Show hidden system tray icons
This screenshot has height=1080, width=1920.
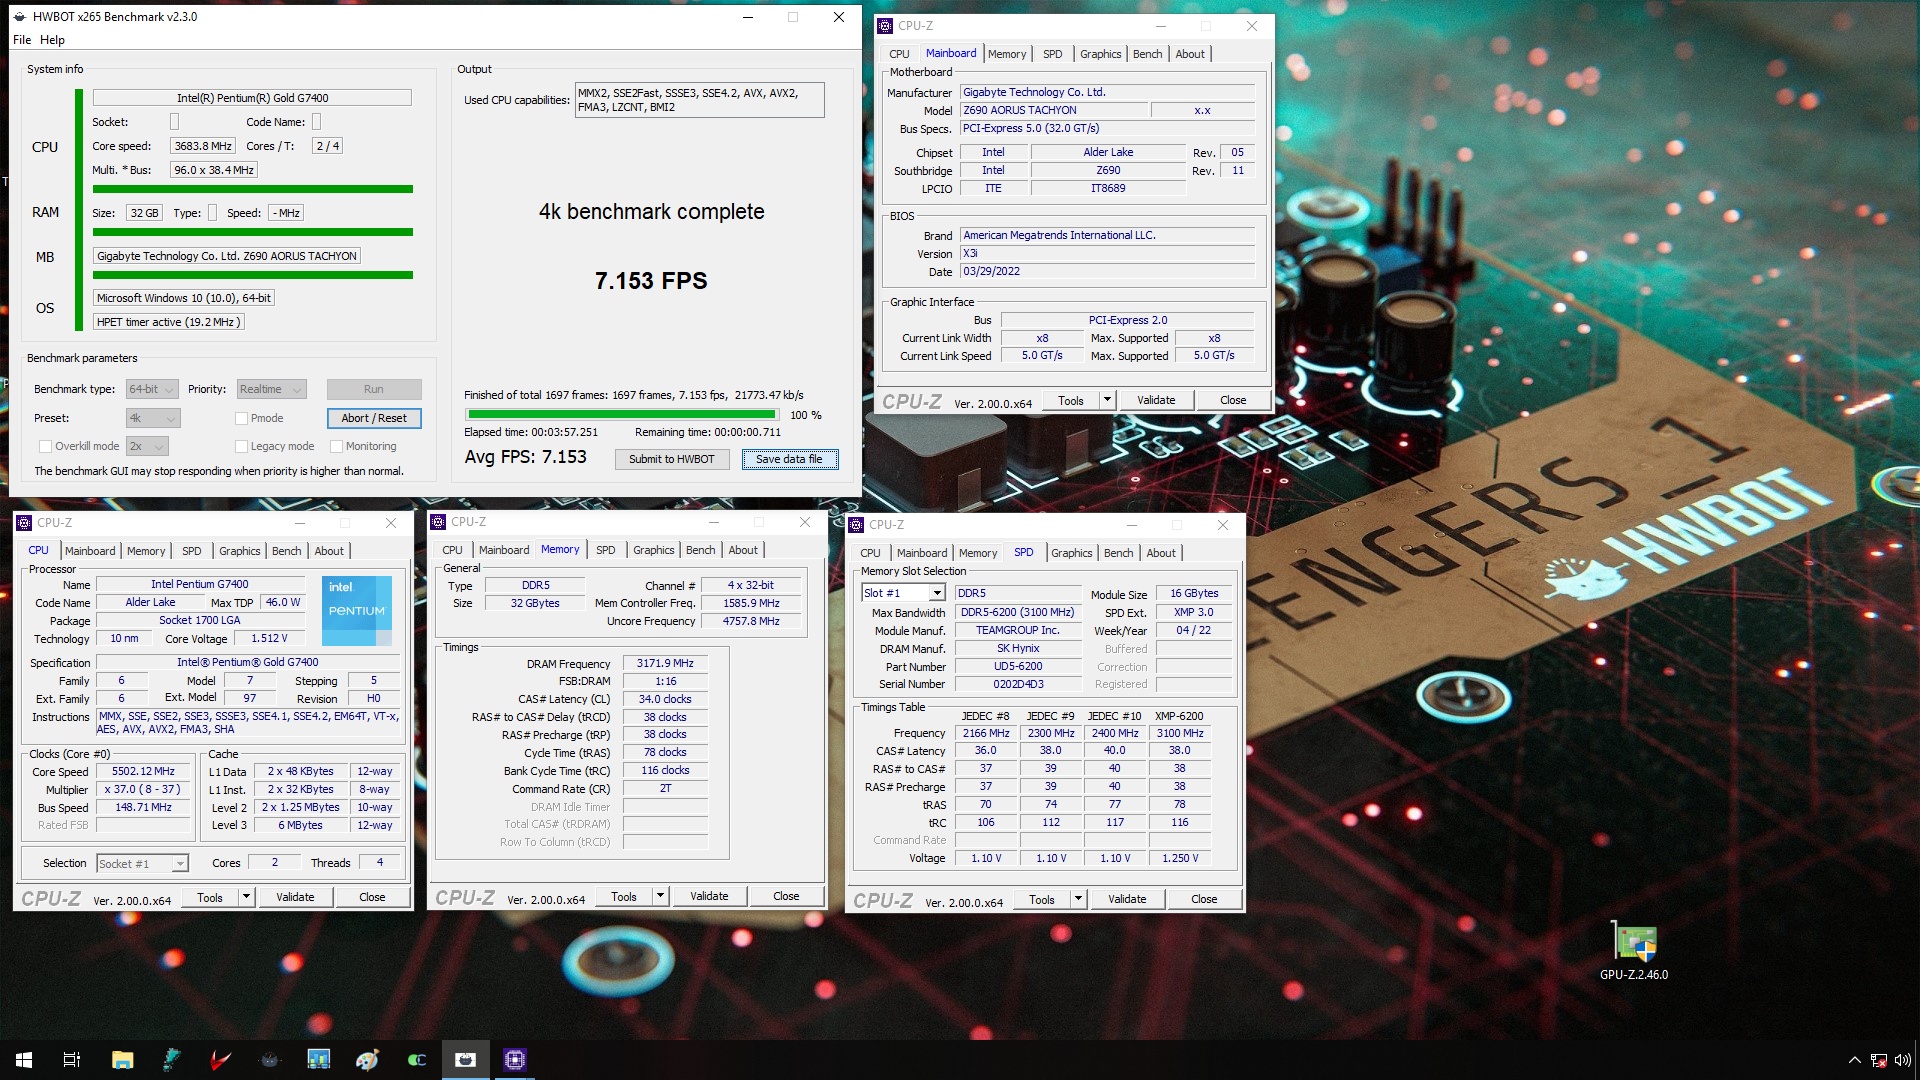(x=1854, y=1060)
